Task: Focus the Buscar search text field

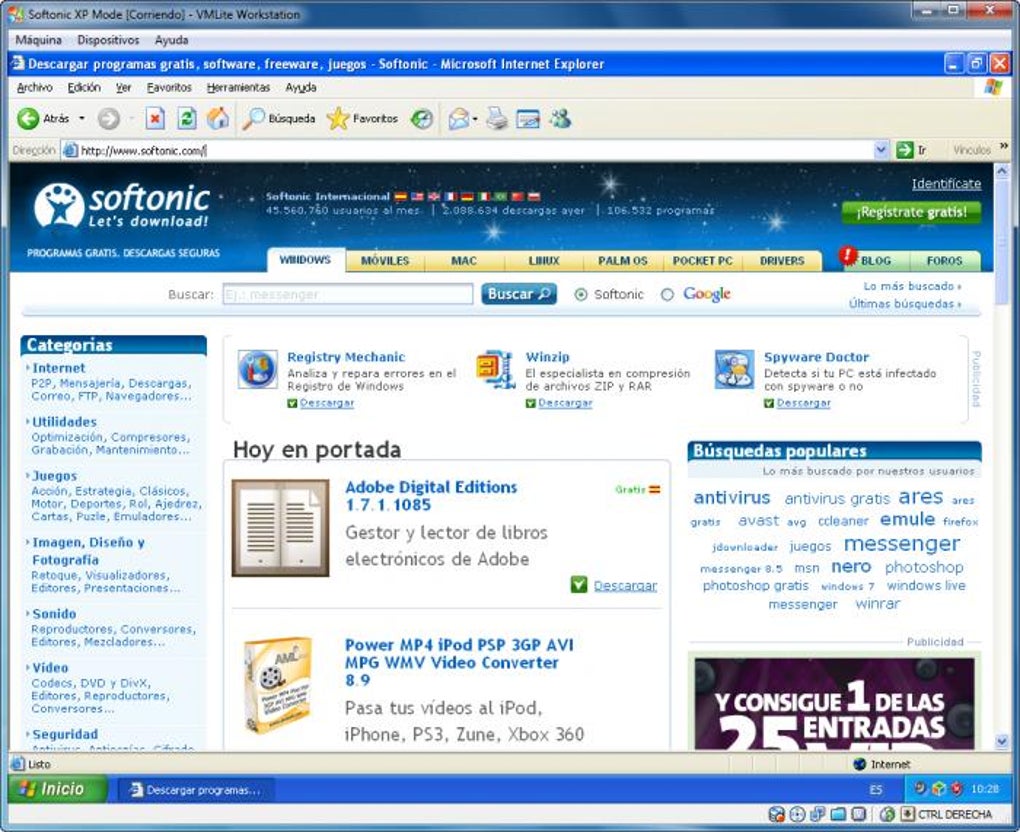Action: coord(347,294)
